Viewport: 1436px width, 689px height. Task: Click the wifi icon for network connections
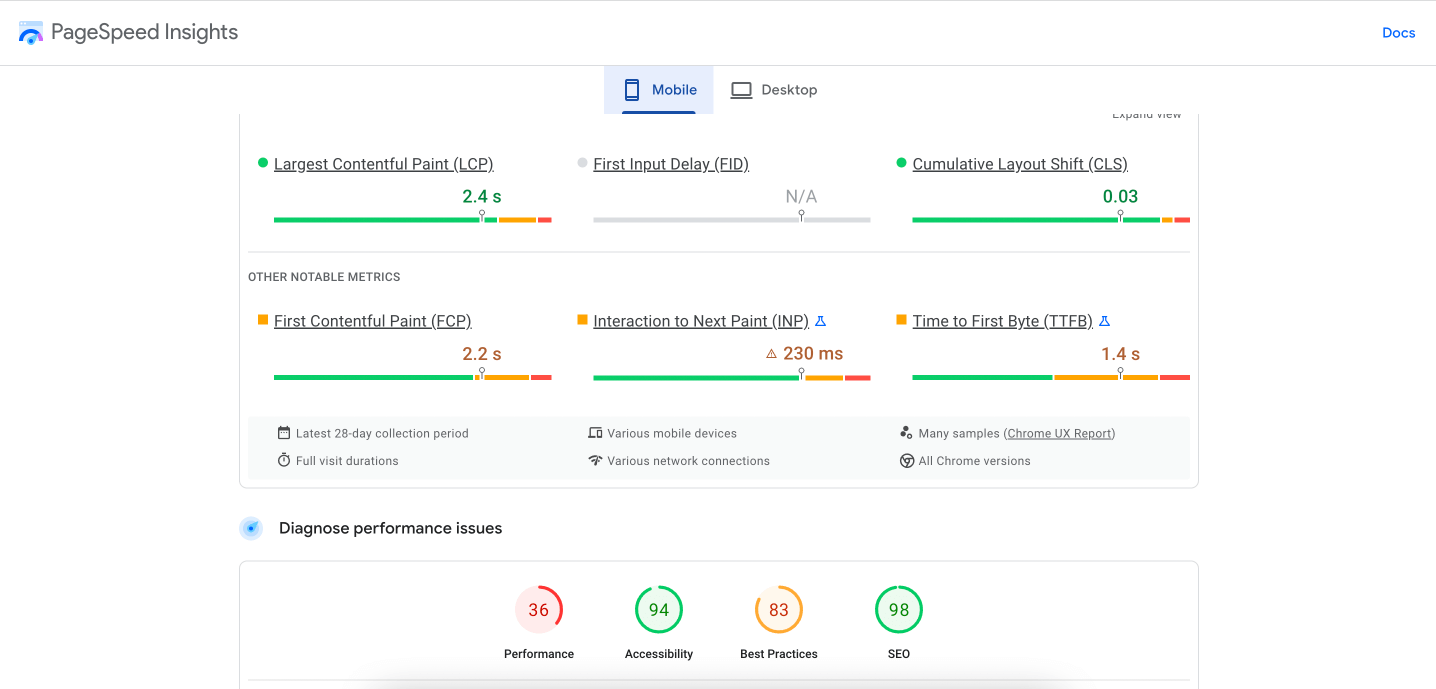coord(596,461)
